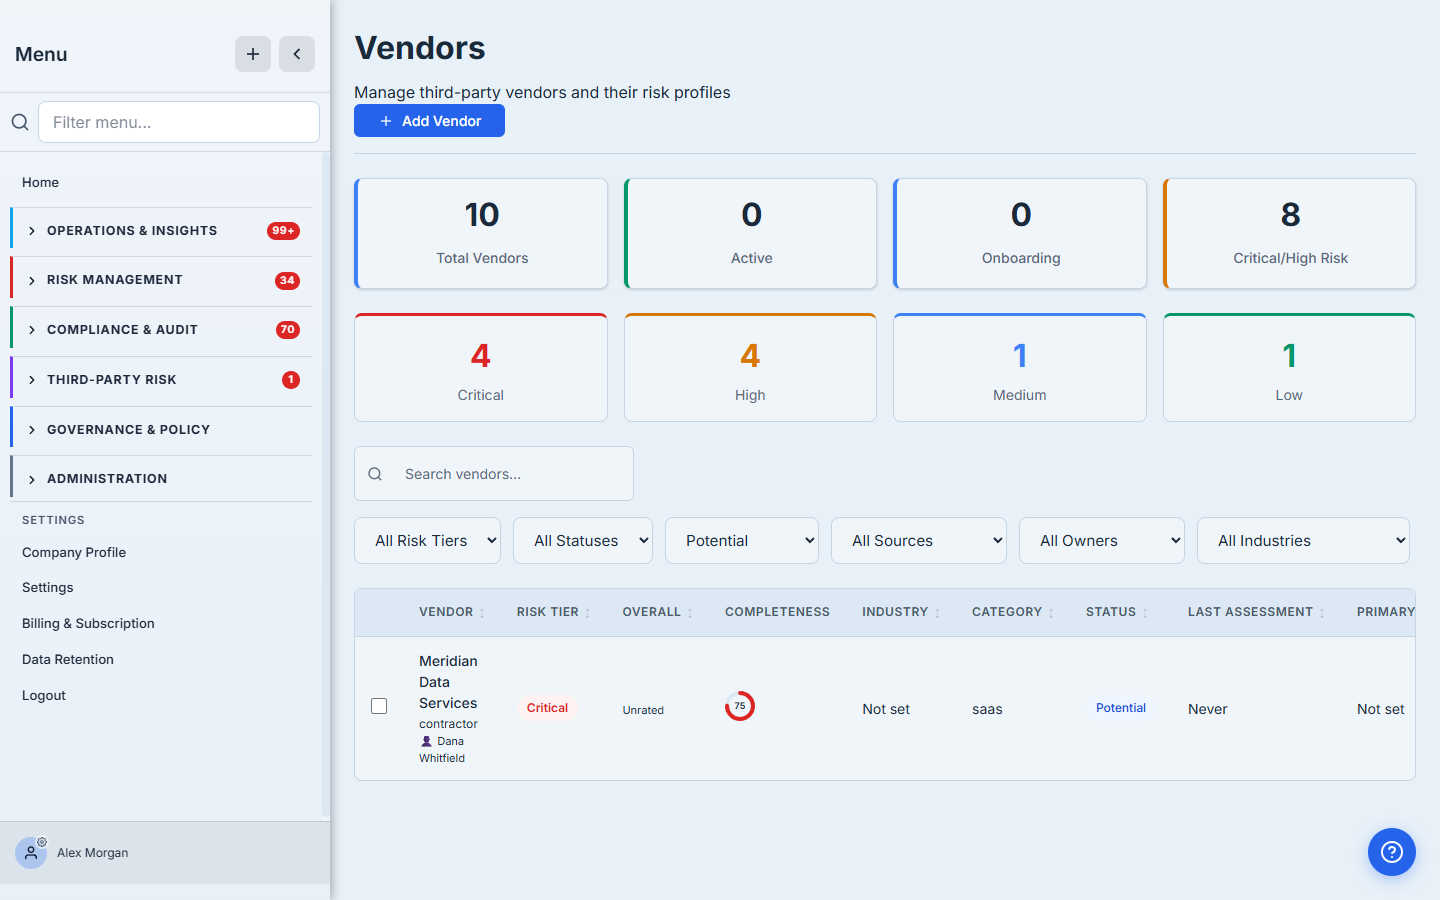Open the help question-mark button
Viewport: 1440px width, 900px height.
tap(1392, 852)
